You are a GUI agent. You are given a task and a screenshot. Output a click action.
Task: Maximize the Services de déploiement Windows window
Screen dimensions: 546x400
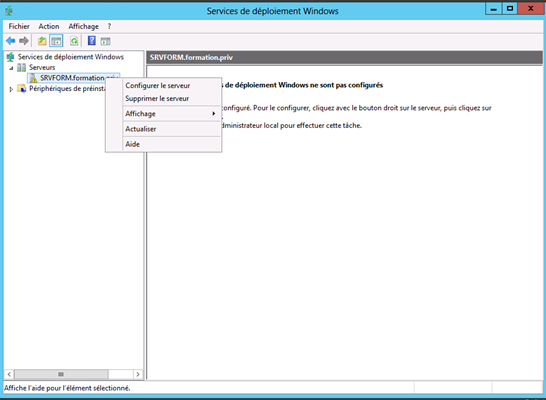[x=510, y=9]
